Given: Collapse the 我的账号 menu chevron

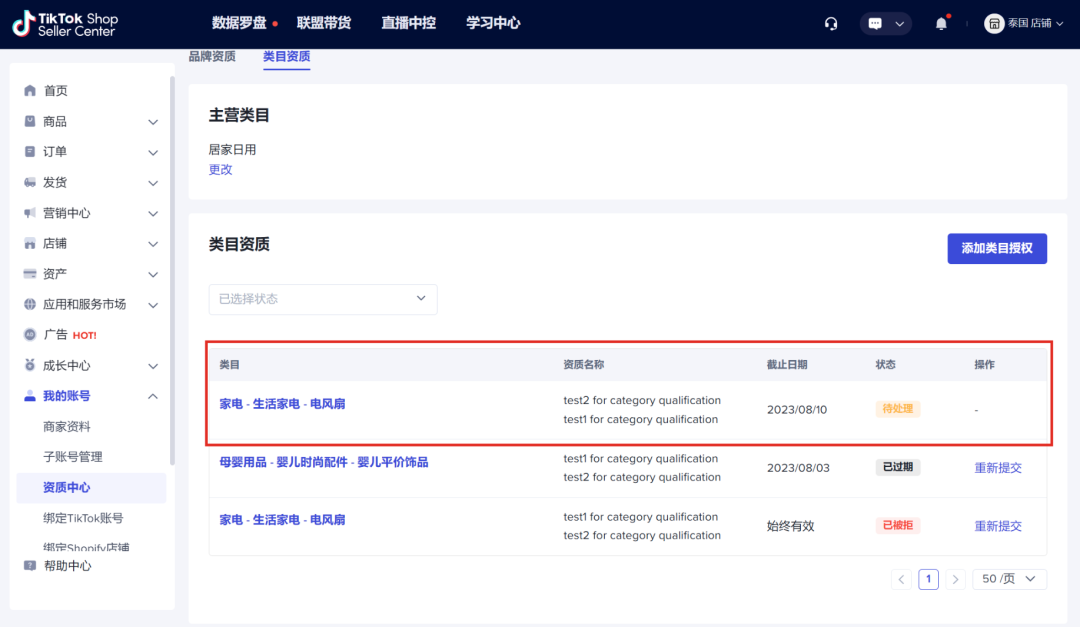Looking at the screenshot, I should pyautogui.click(x=153, y=396).
